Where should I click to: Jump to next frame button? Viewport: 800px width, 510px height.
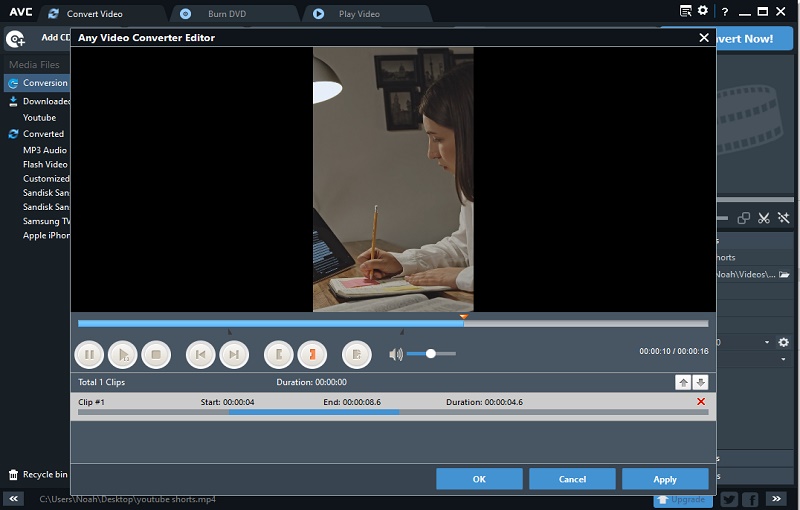point(234,354)
